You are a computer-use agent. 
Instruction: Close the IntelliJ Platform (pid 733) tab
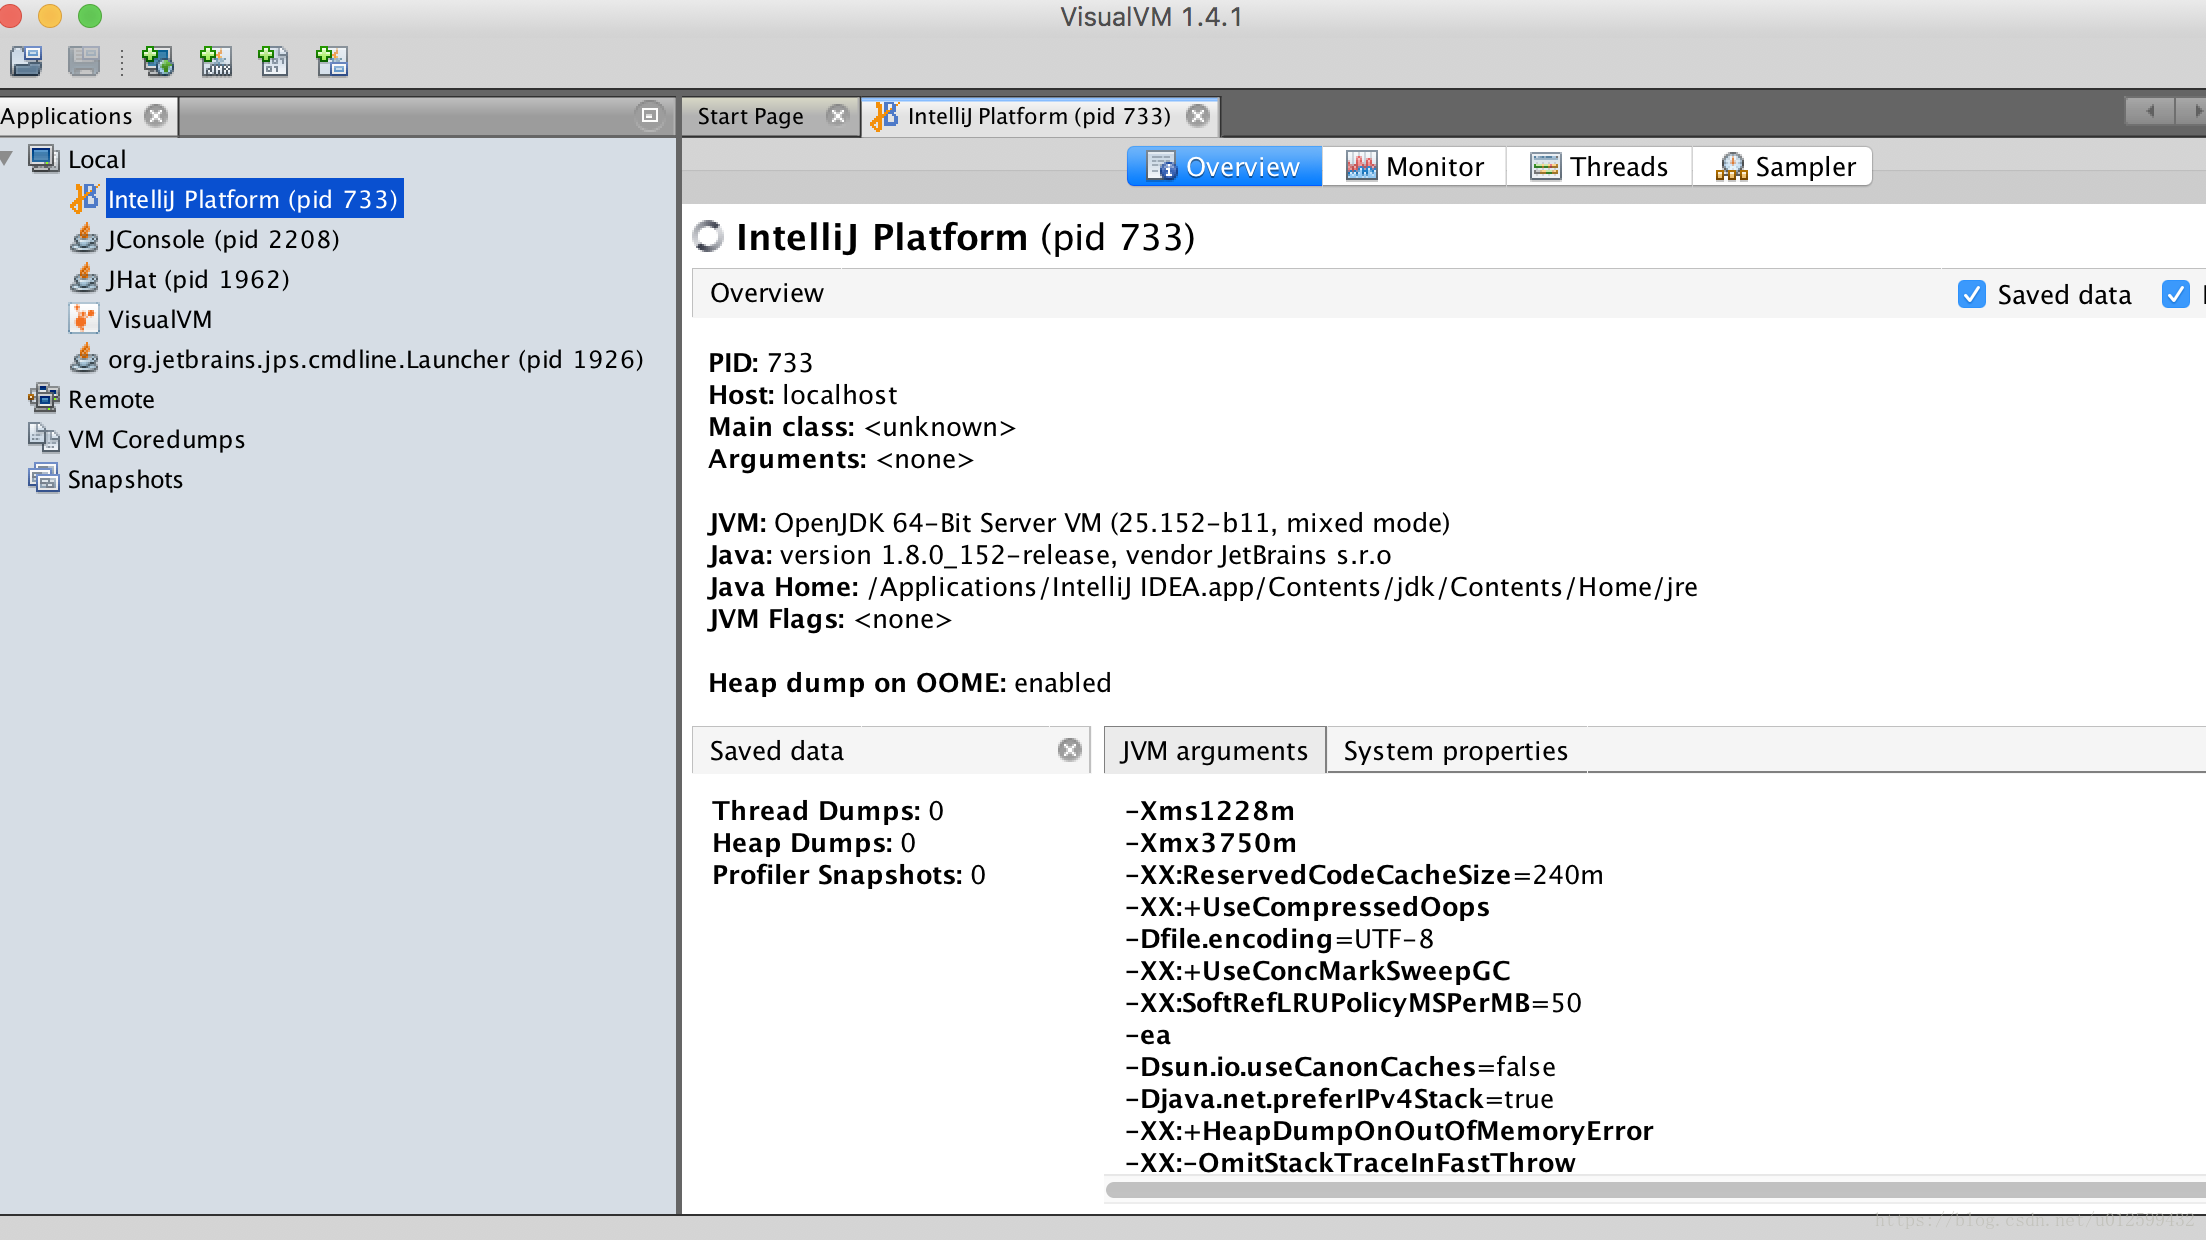coord(1197,116)
